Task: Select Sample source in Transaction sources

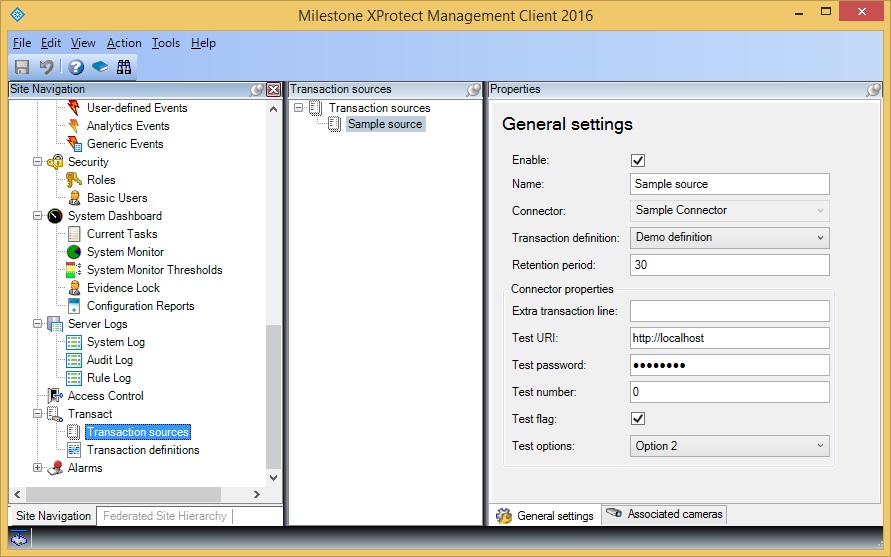Action: [385, 124]
